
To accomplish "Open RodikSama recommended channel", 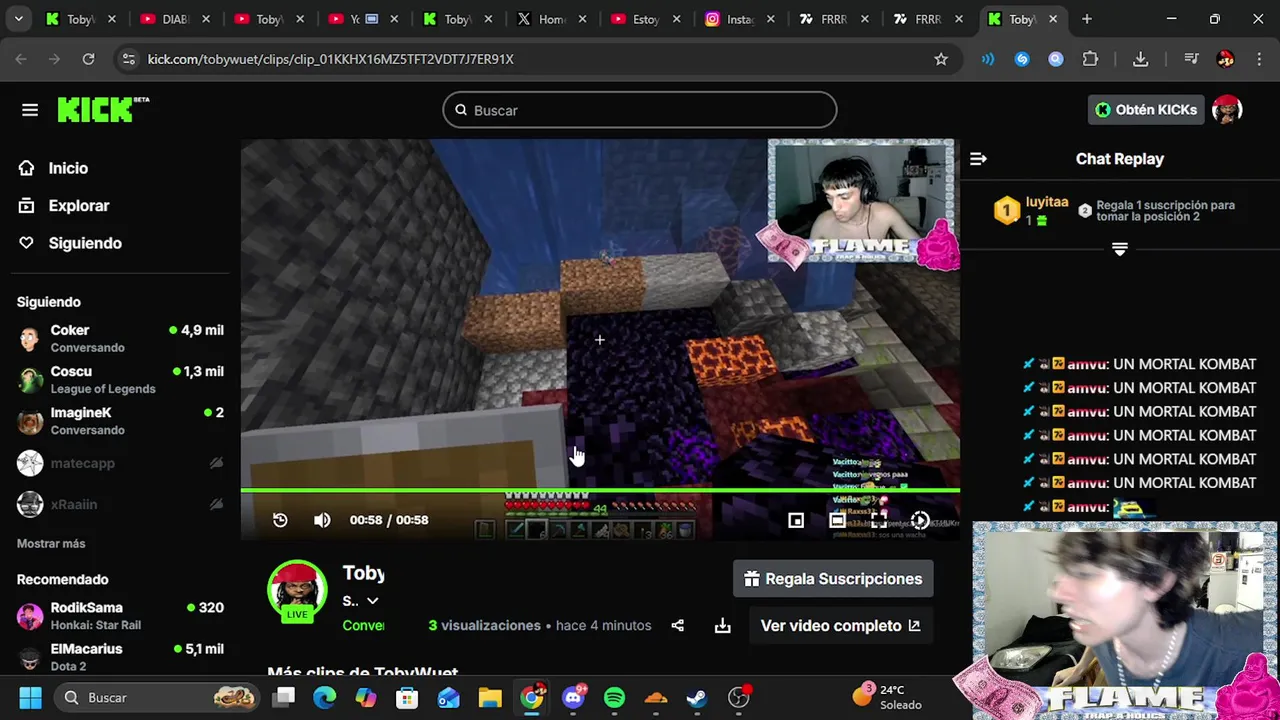I will (x=120, y=615).
